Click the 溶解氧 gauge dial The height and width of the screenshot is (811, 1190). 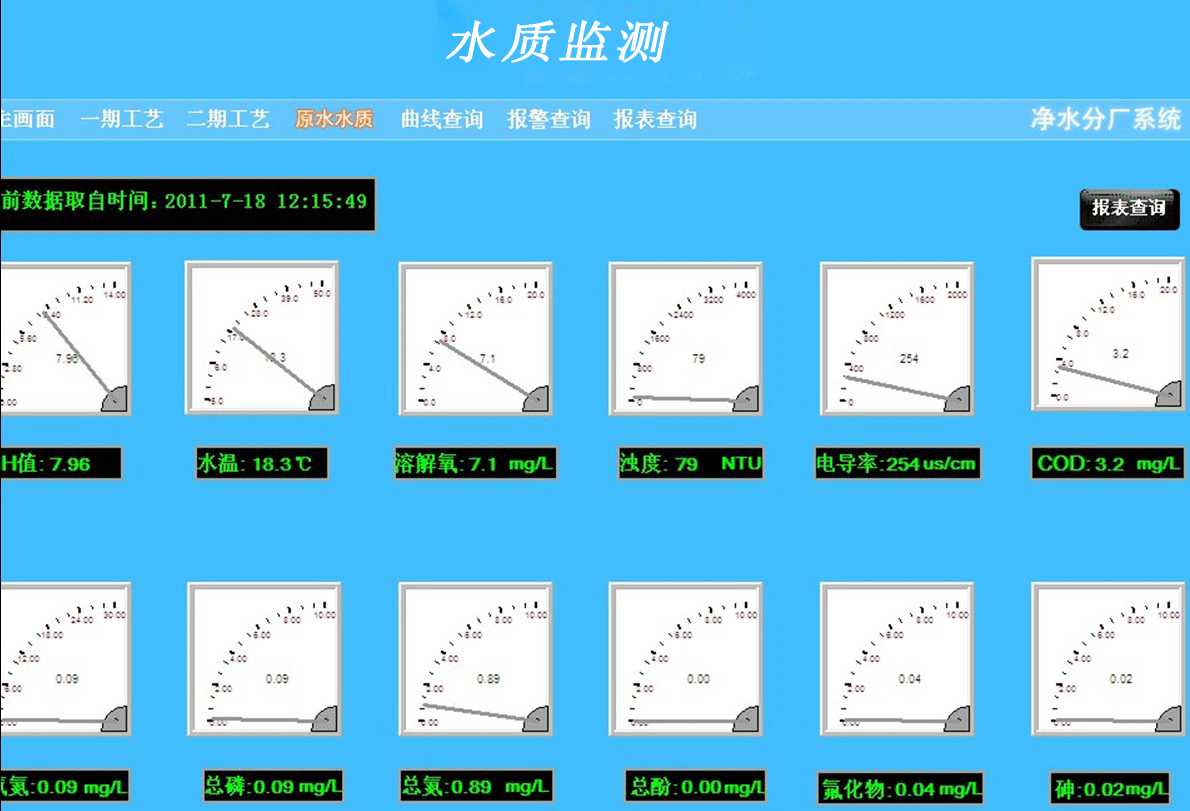(475, 338)
